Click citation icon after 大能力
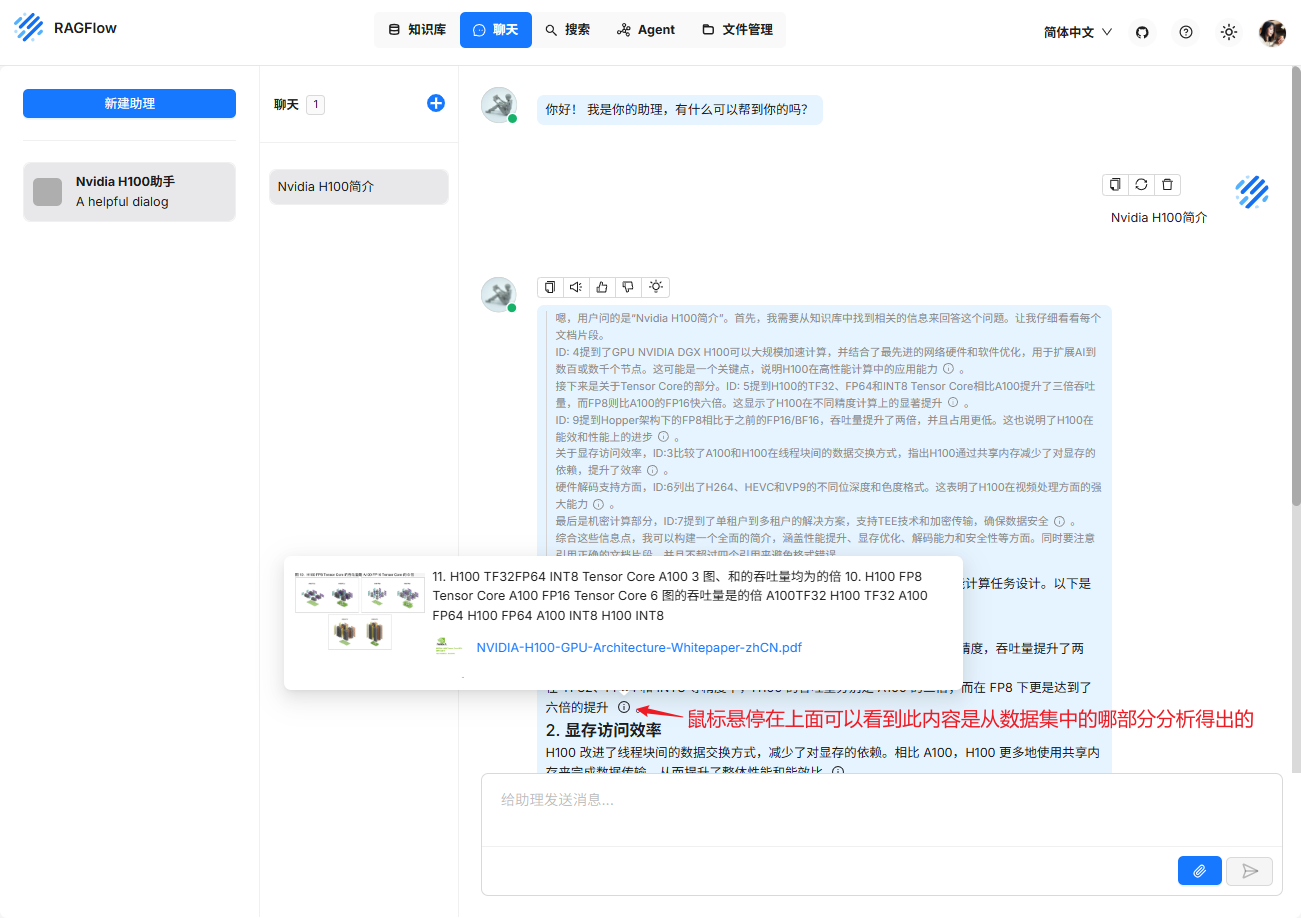This screenshot has height=918, width=1301. pyautogui.click(x=598, y=505)
